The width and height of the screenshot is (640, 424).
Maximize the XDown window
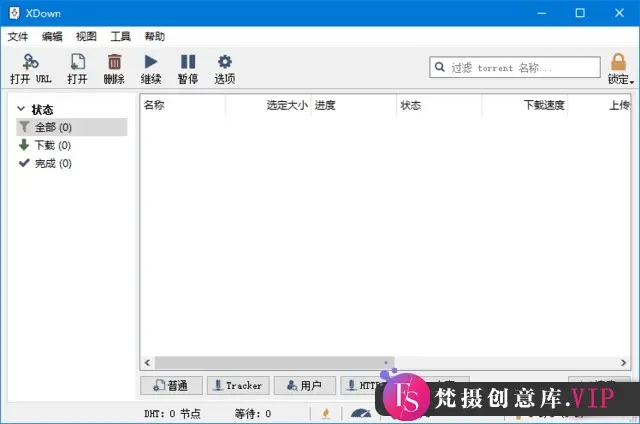tap(580, 13)
